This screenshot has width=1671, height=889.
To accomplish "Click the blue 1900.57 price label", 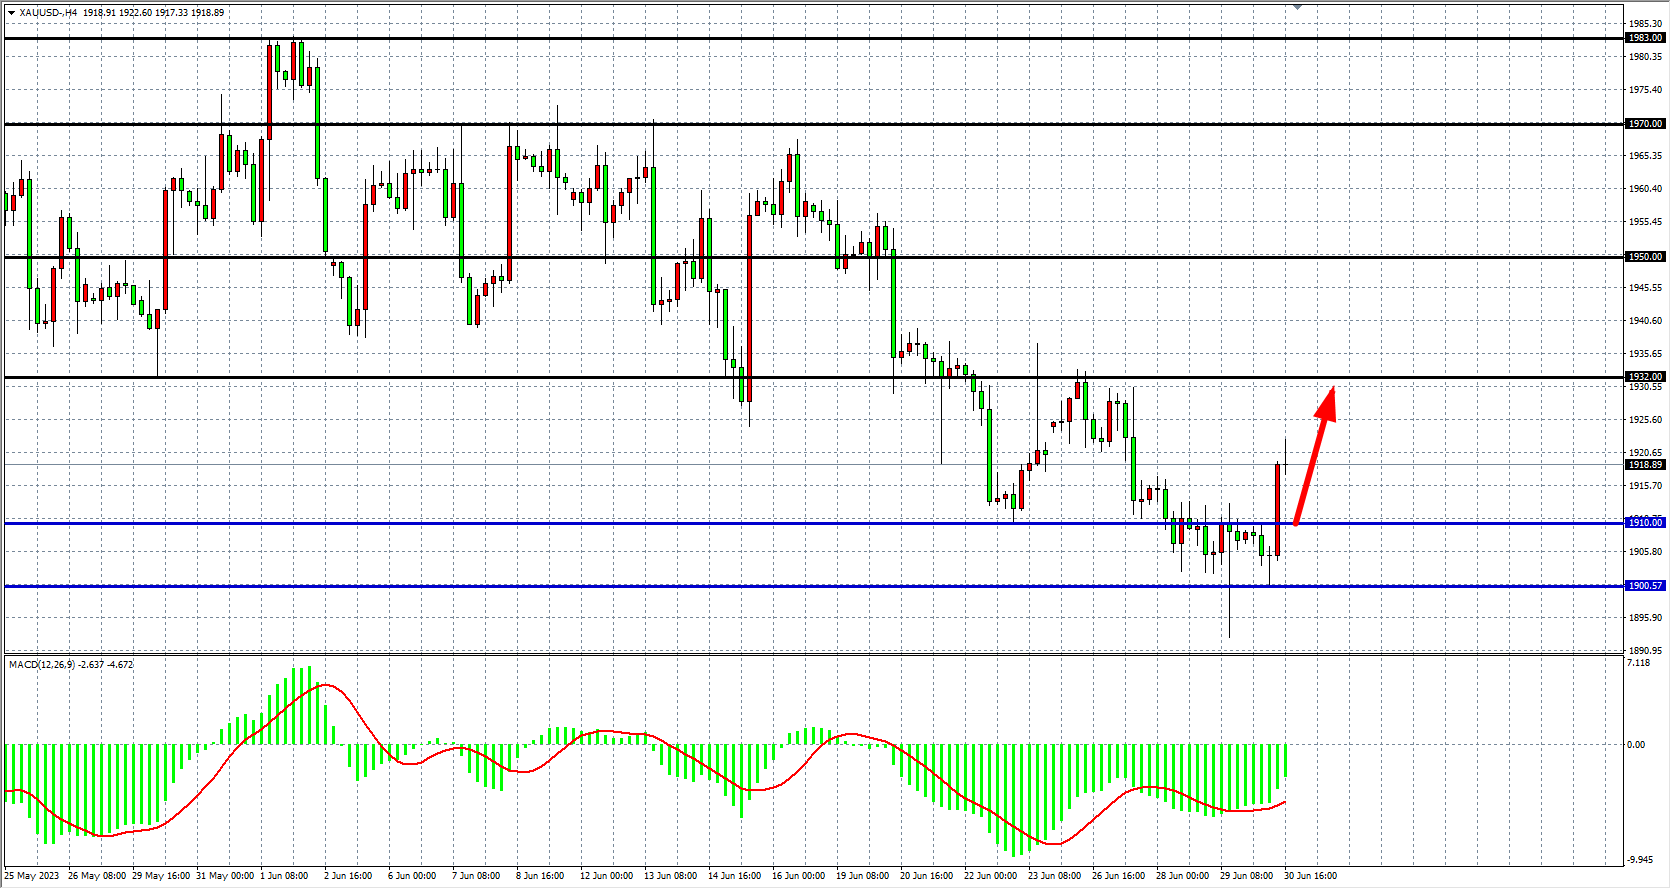I will (x=1645, y=586).
